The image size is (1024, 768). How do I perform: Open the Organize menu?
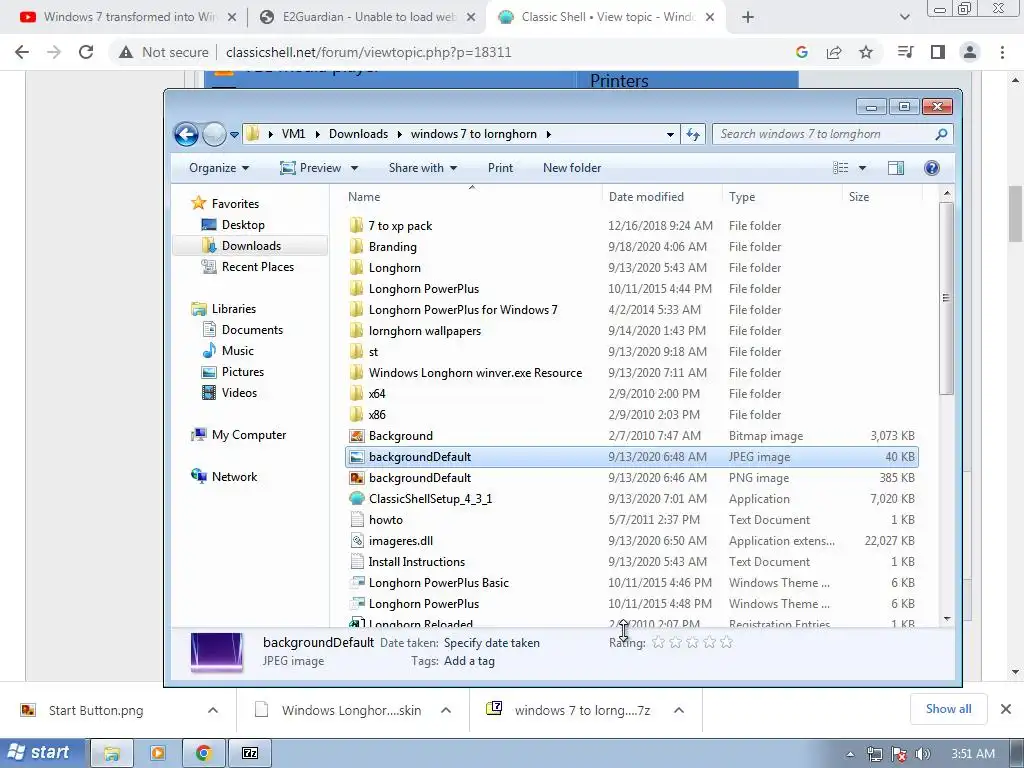[x=219, y=168]
